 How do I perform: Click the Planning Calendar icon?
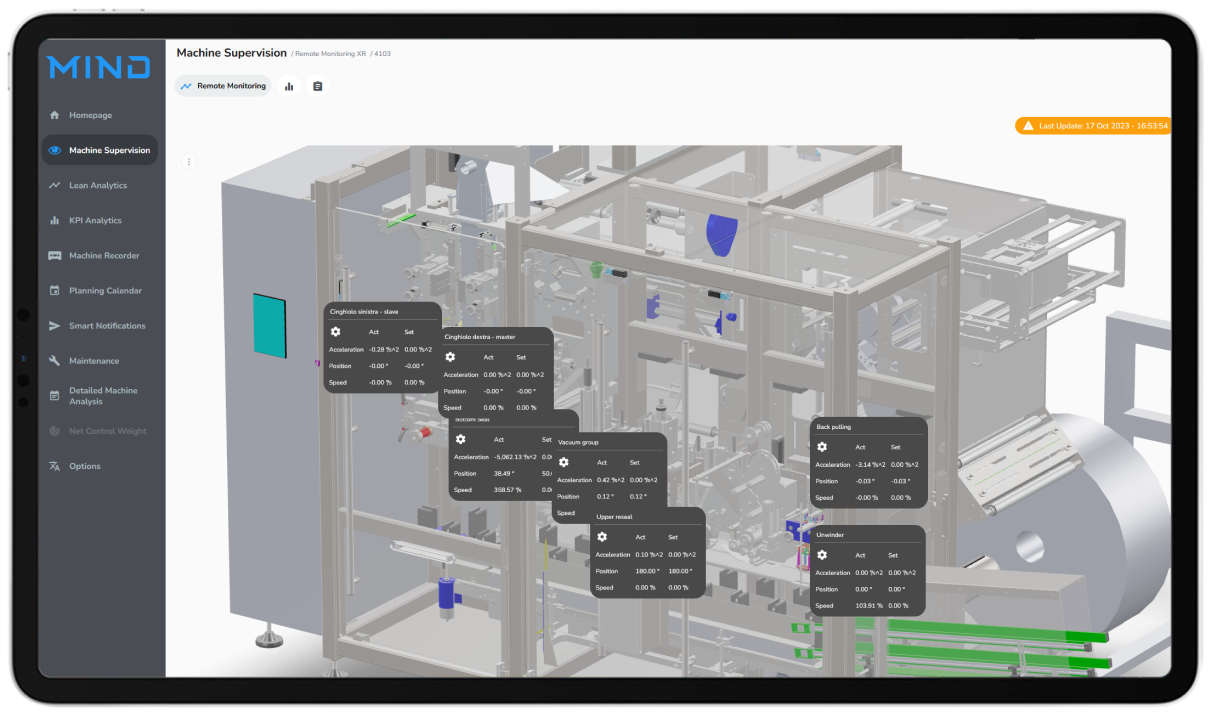pos(55,290)
